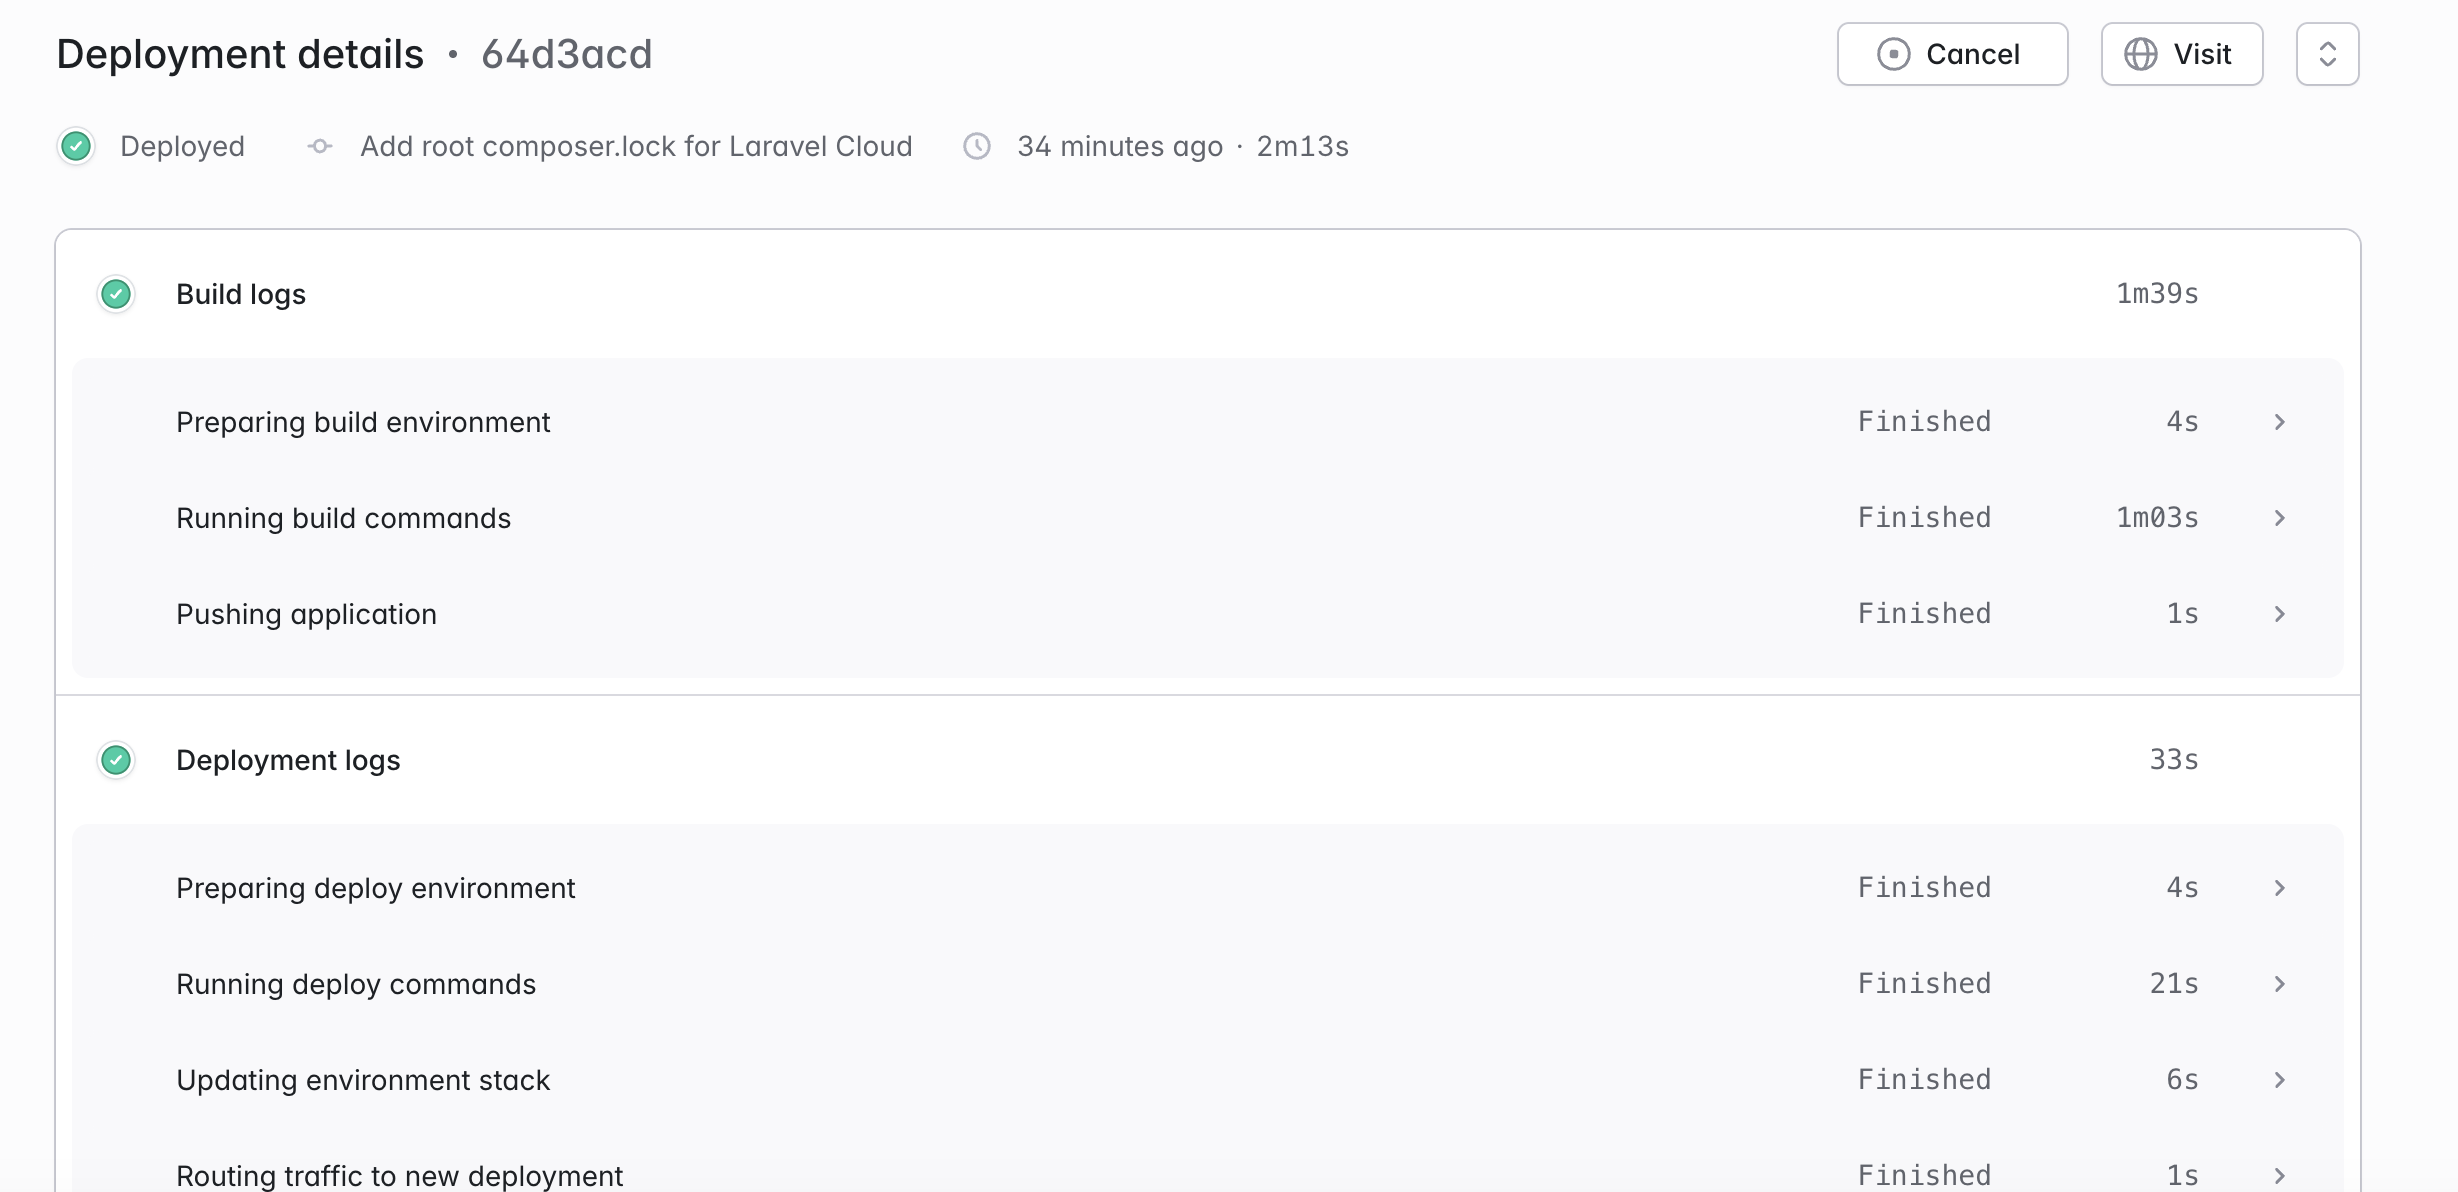Open the Routing traffic to new deployment row

click(x=400, y=1175)
